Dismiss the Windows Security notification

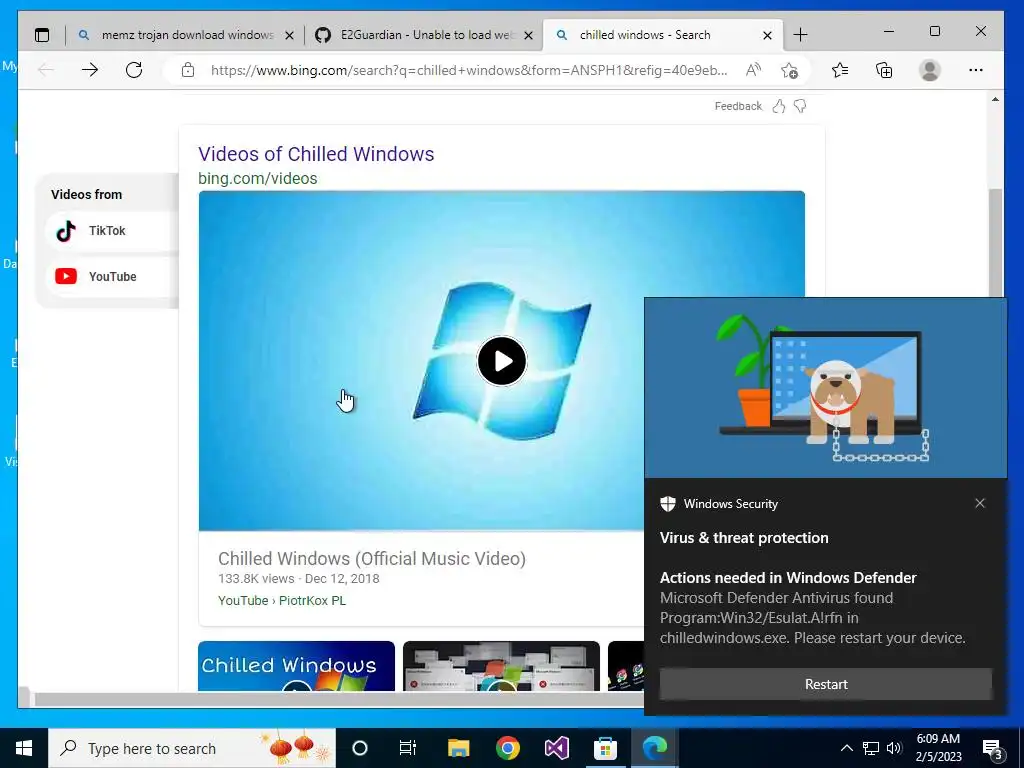click(980, 503)
